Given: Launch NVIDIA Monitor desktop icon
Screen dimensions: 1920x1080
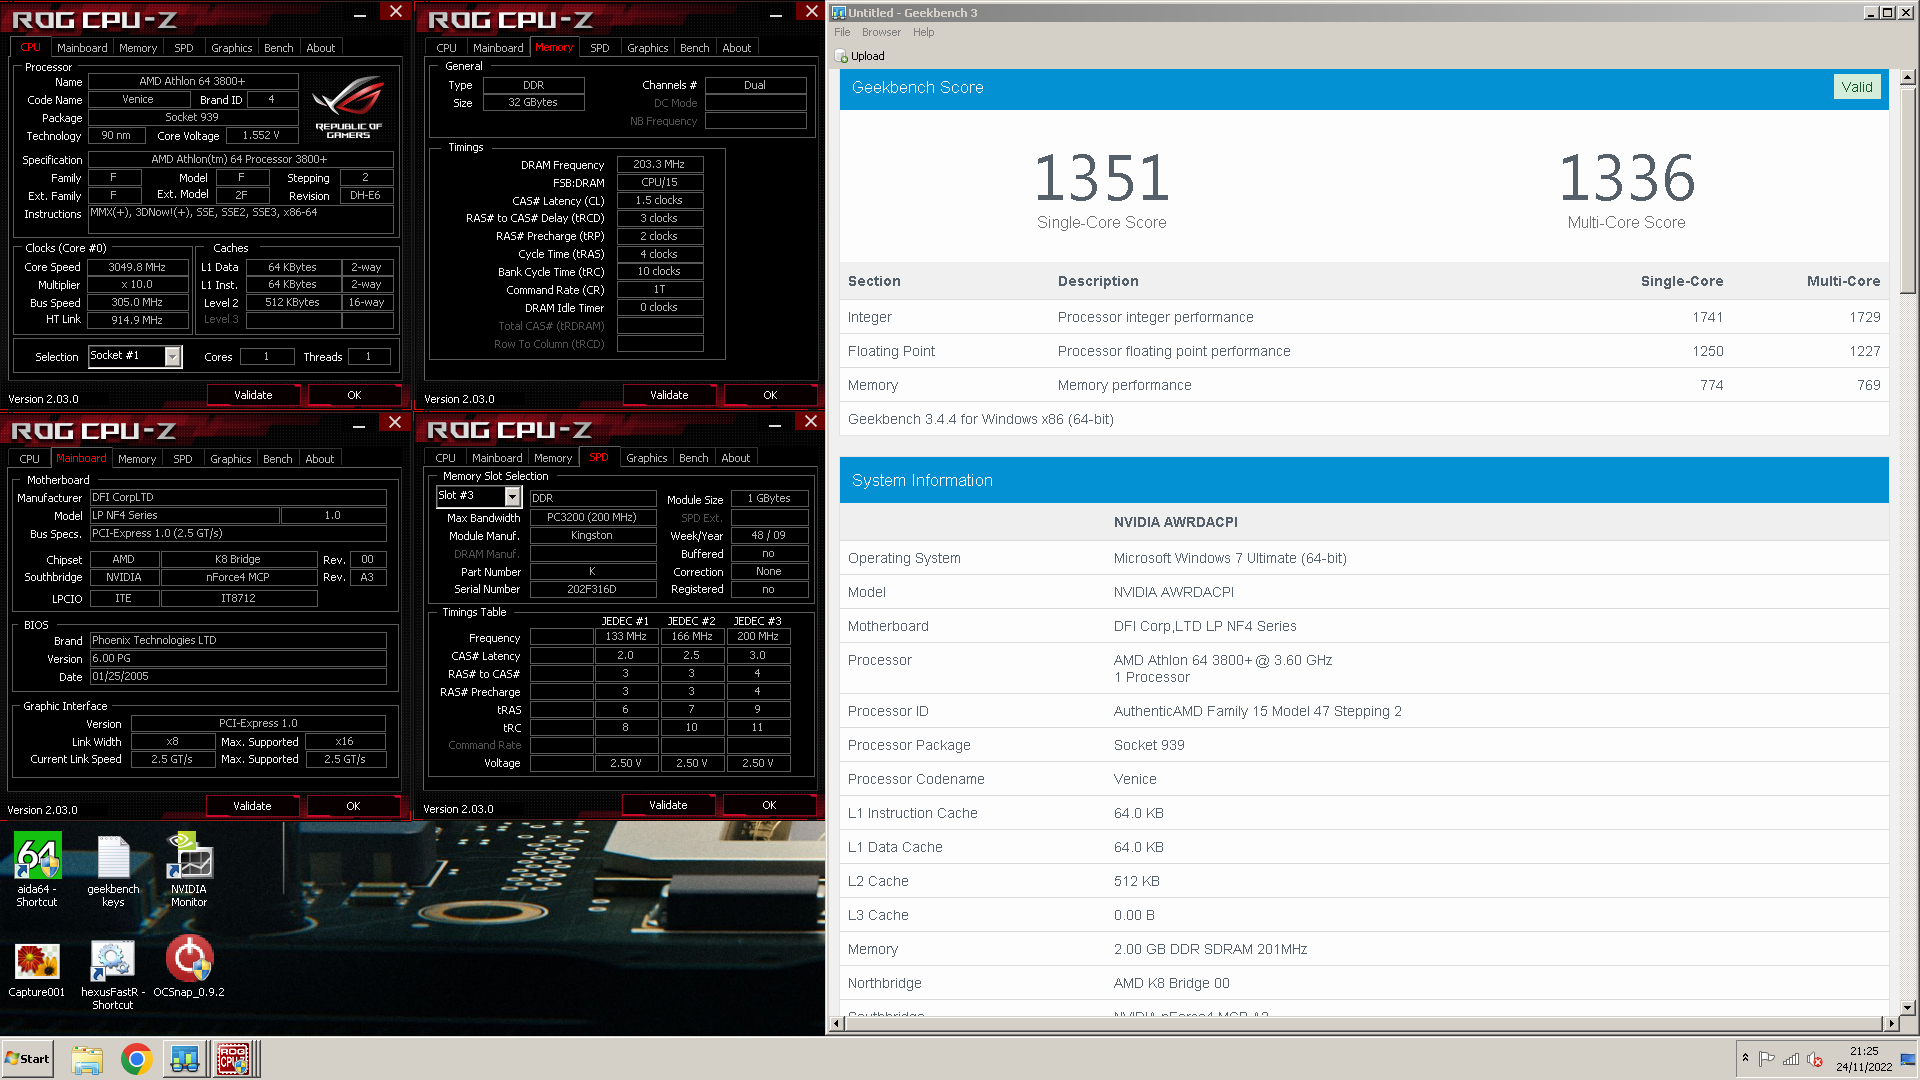Looking at the screenshot, I should coord(189,868).
